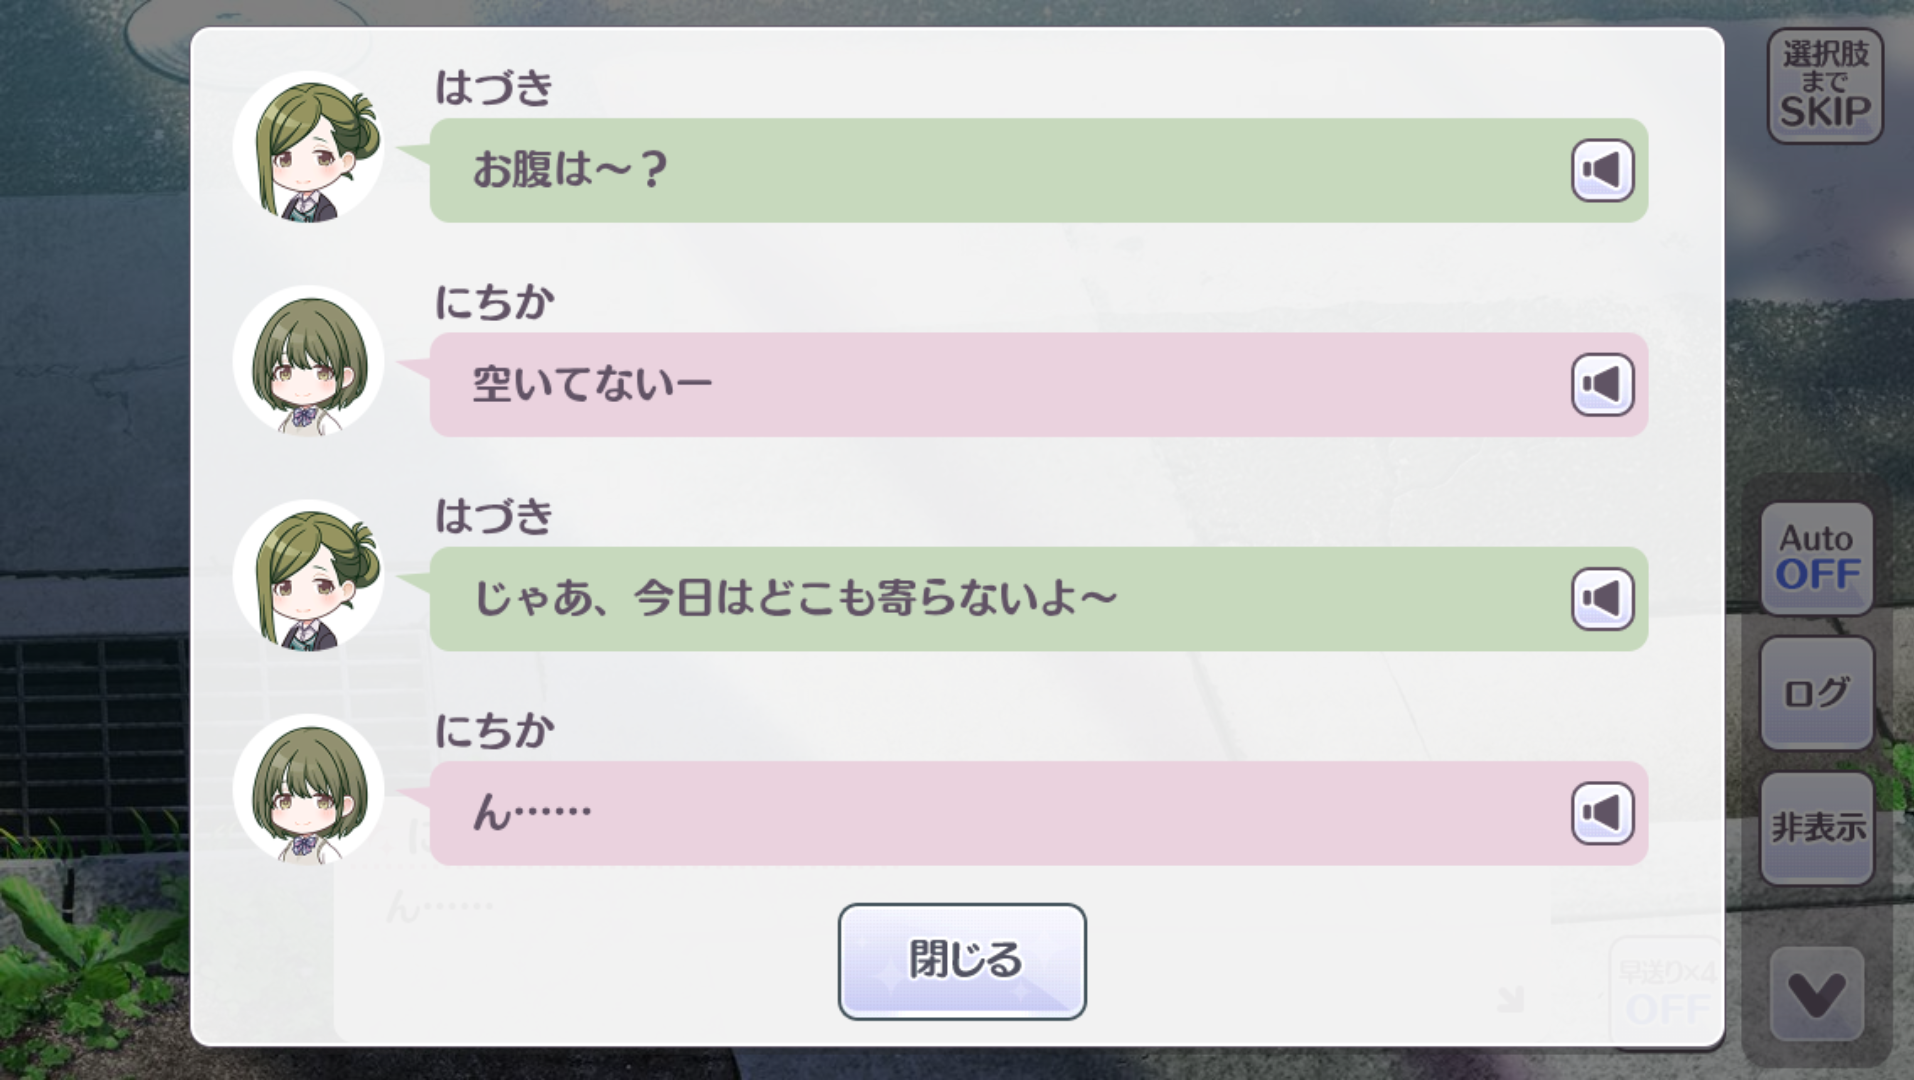Click the small advance arrow behind dialog
The height and width of the screenshot is (1080, 1914).
coord(1511,998)
